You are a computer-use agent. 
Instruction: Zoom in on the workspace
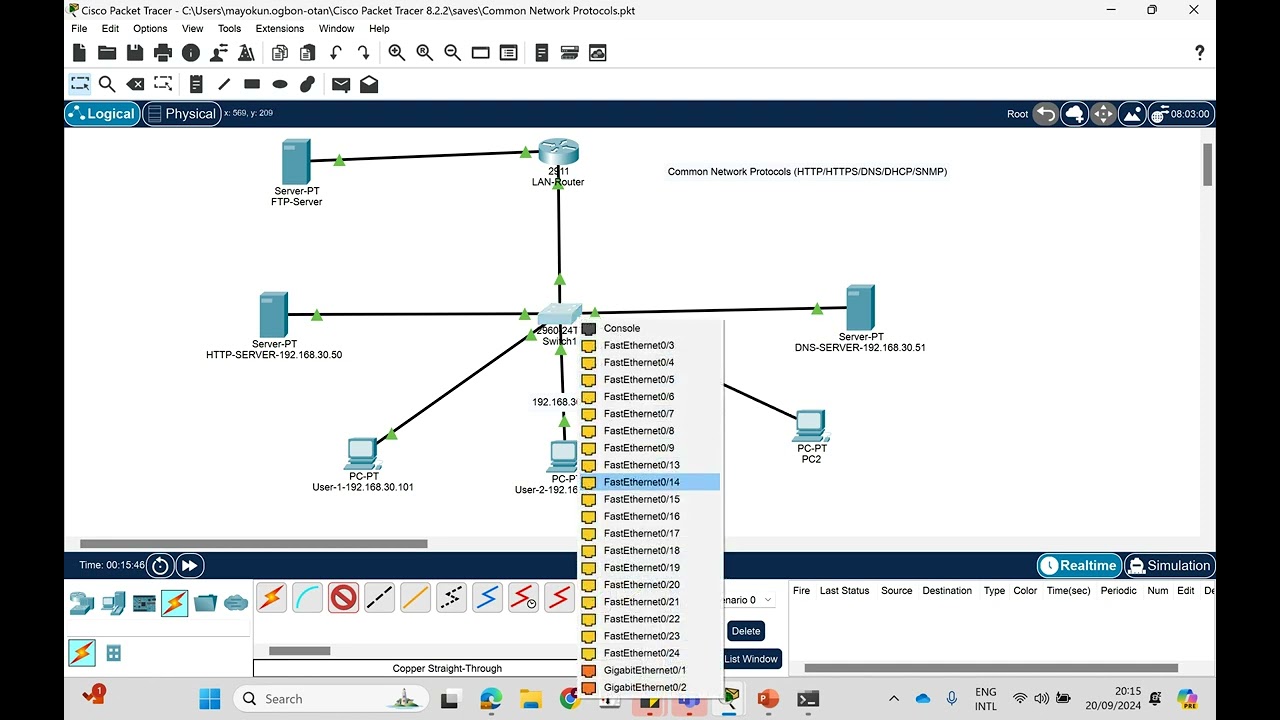pos(397,53)
